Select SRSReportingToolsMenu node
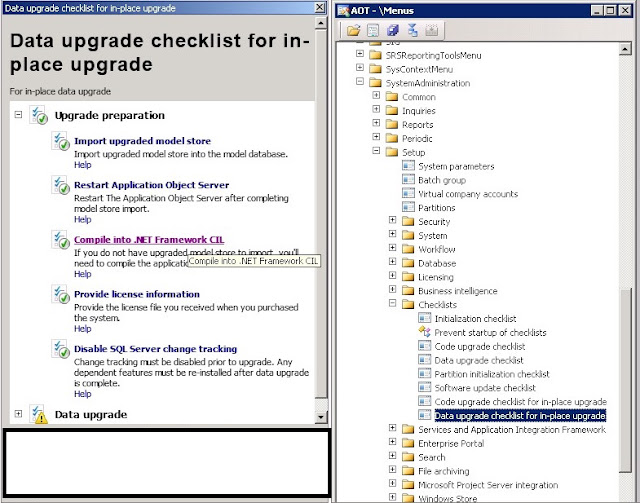Screen dimensions: 640x503 (433, 56)
